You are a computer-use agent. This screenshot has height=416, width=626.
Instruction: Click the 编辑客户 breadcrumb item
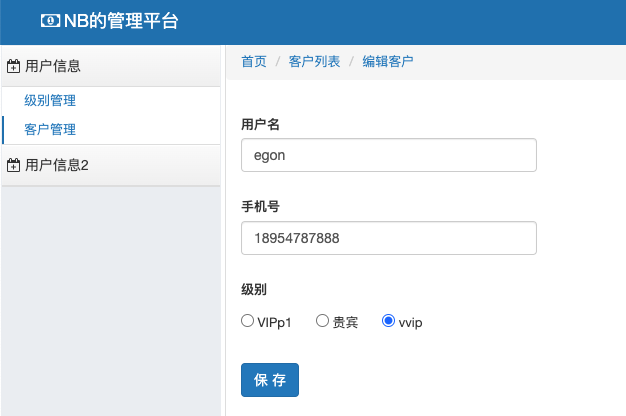pos(388,62)
